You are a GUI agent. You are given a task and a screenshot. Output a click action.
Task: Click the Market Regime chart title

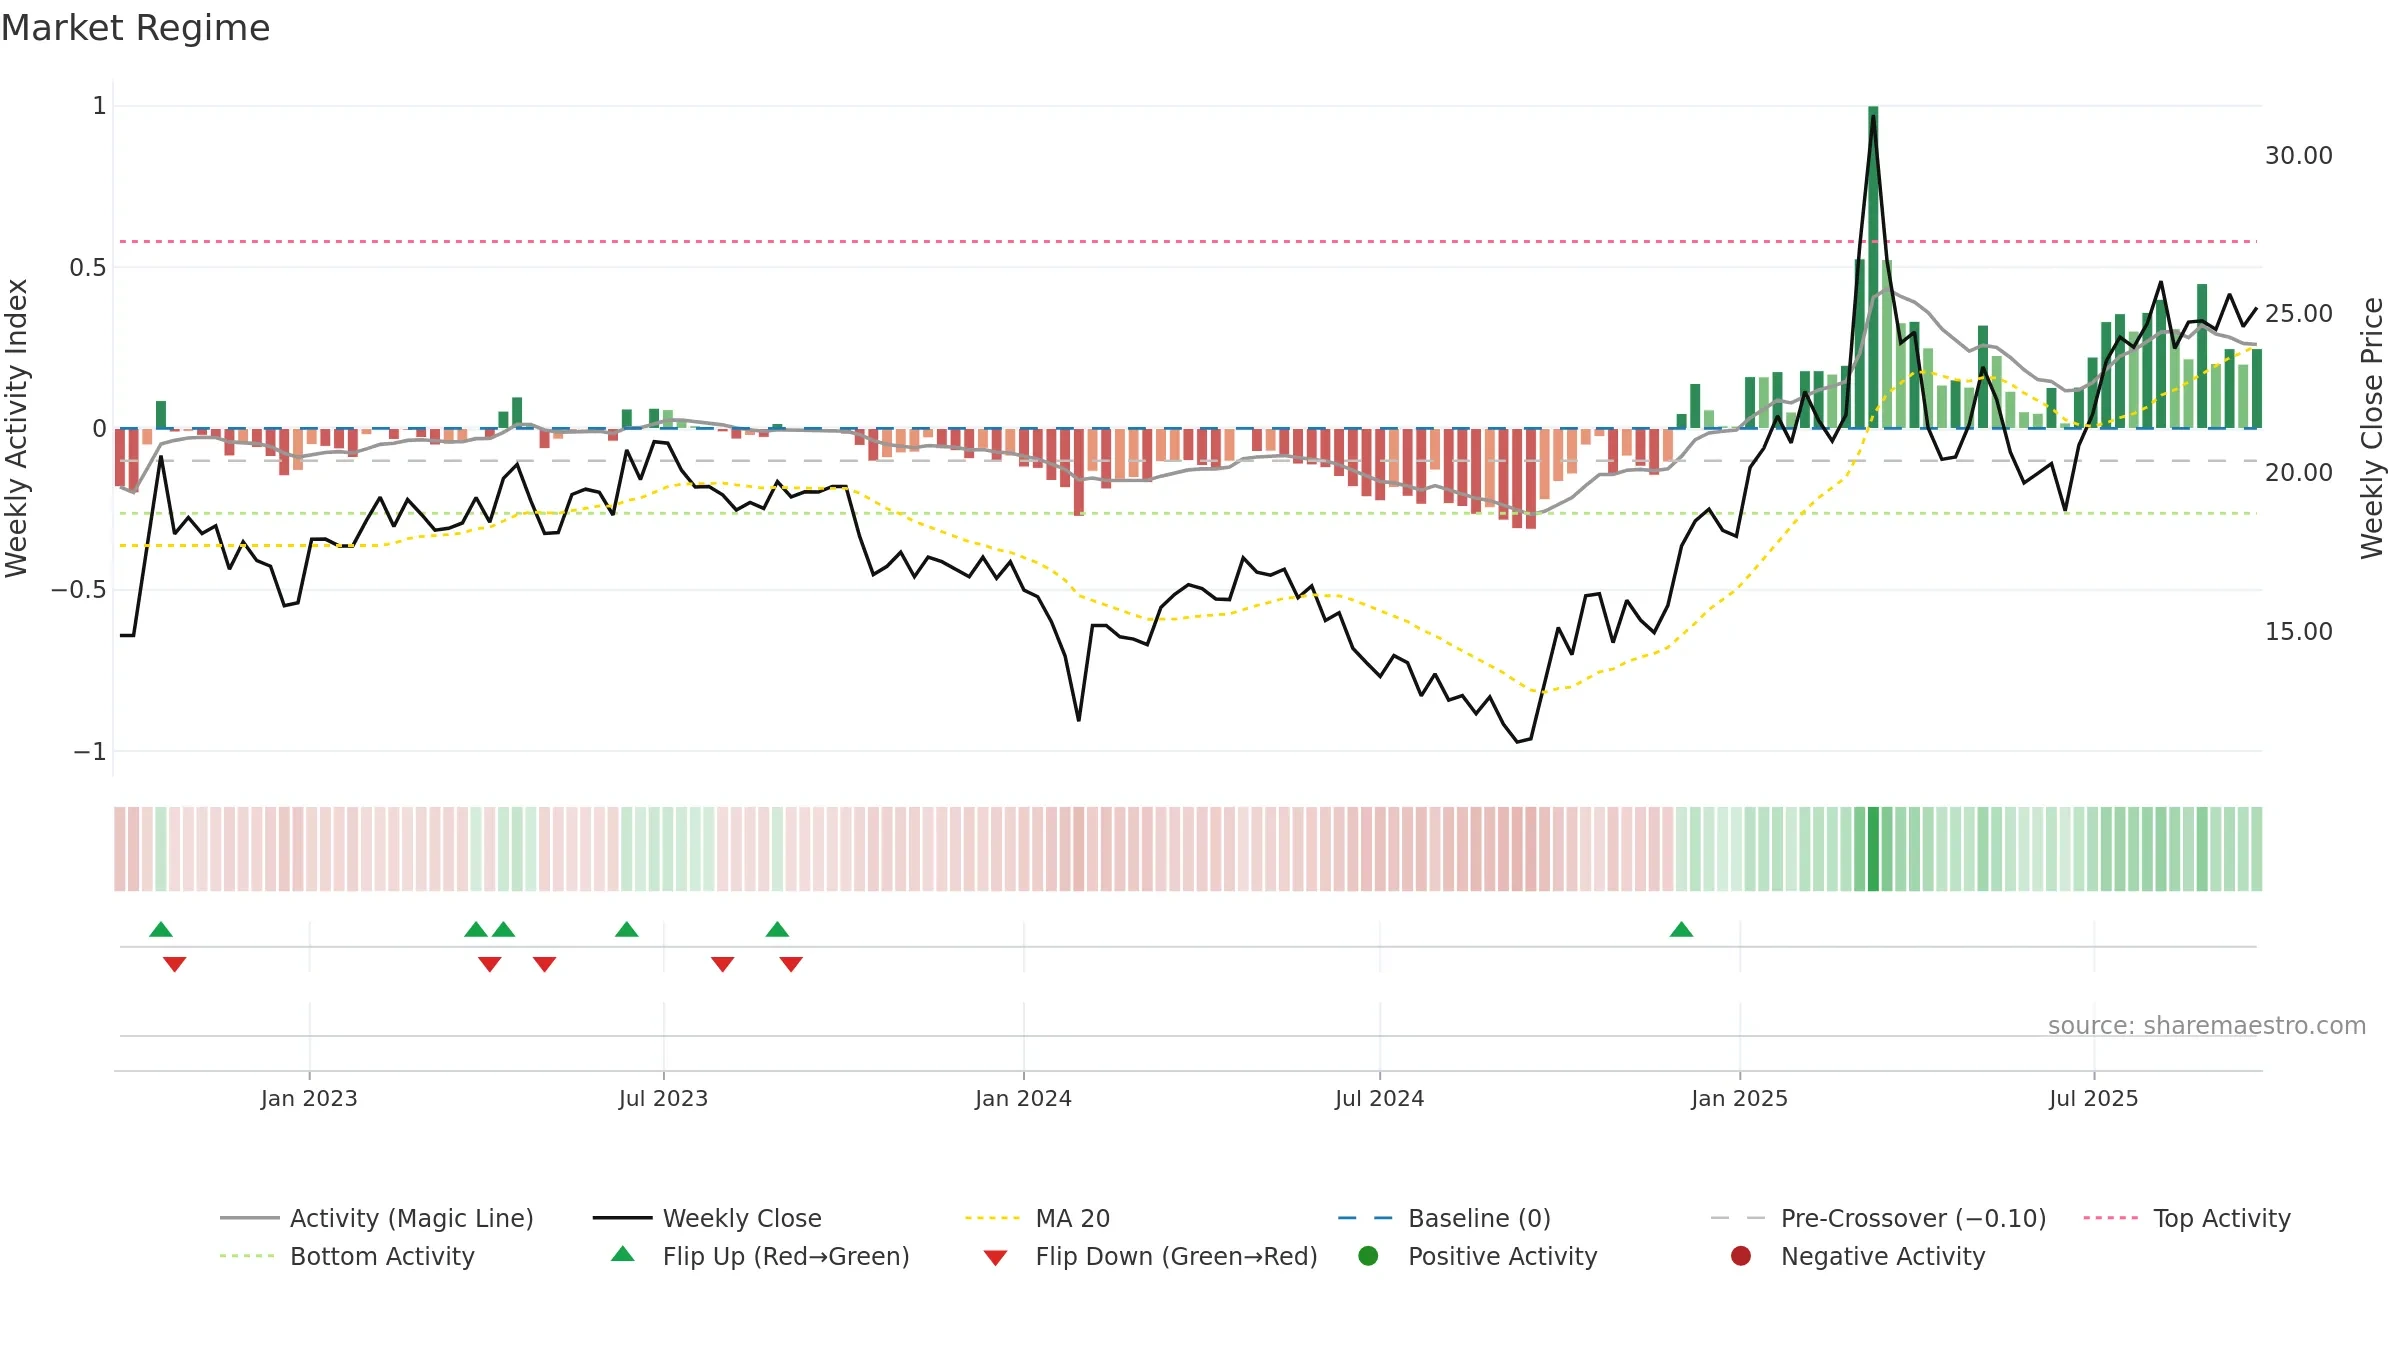click(136, 28)
